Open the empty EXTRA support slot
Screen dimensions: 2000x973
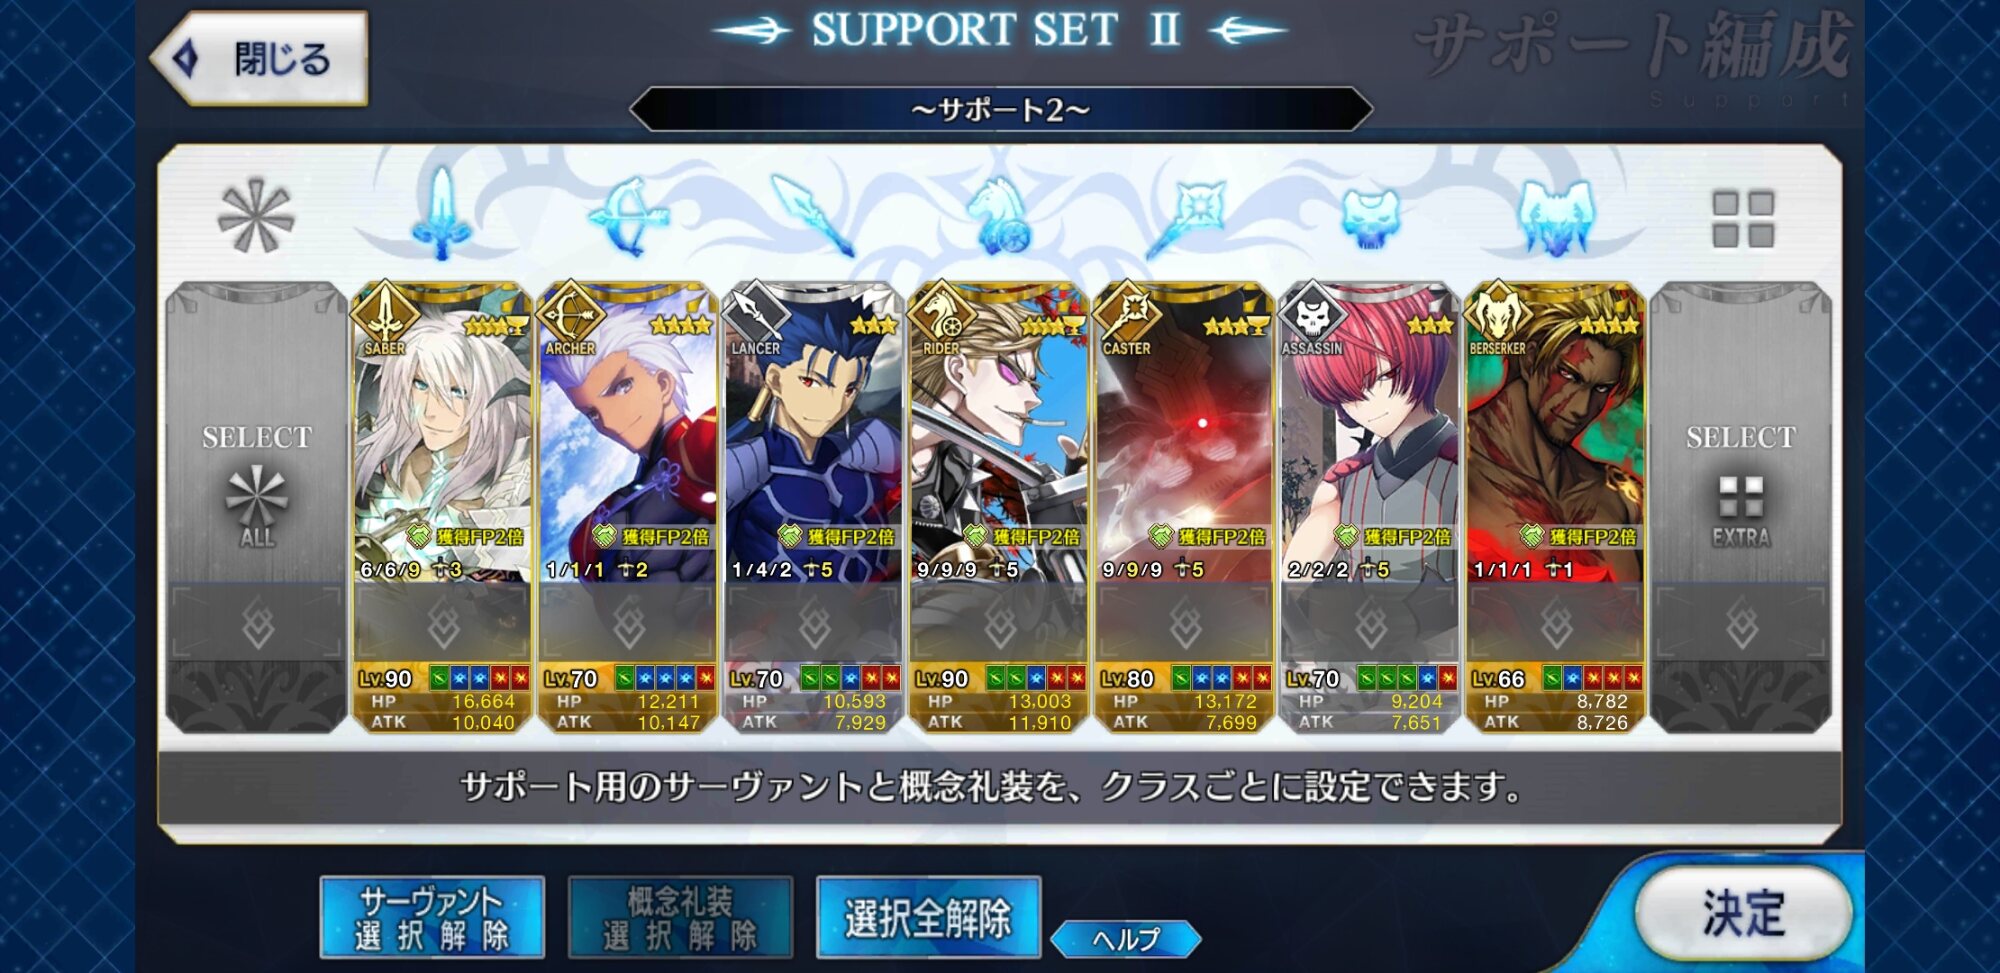pos(1741,508)
